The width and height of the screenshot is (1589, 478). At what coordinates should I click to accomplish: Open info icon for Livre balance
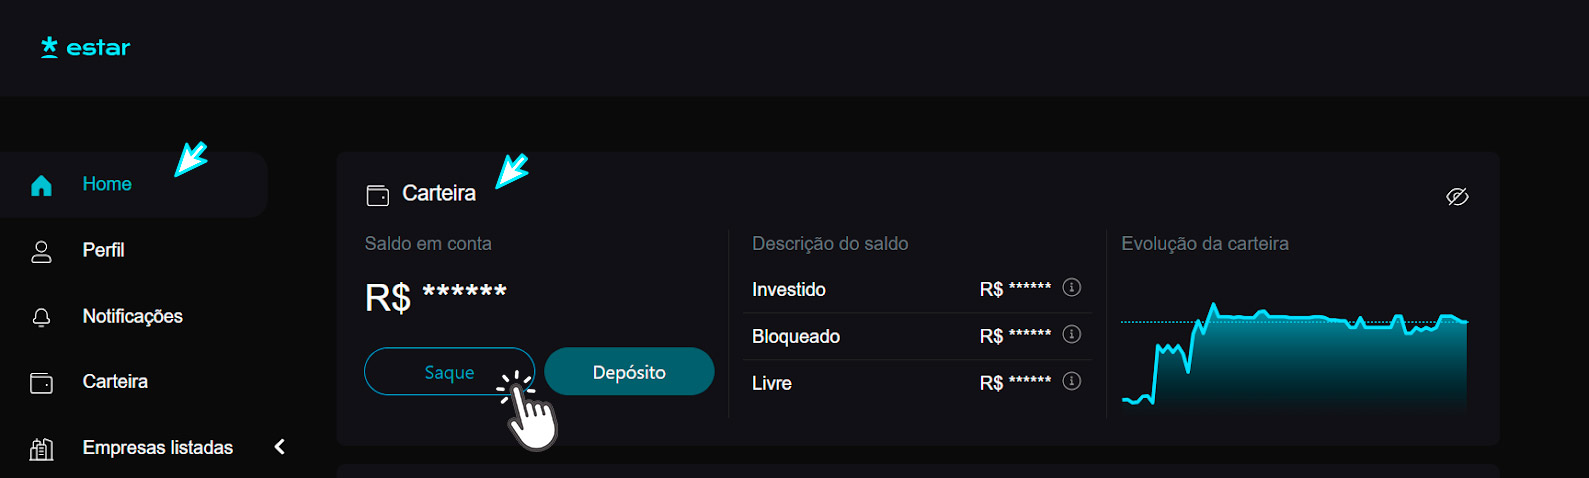pos(1071,381)
